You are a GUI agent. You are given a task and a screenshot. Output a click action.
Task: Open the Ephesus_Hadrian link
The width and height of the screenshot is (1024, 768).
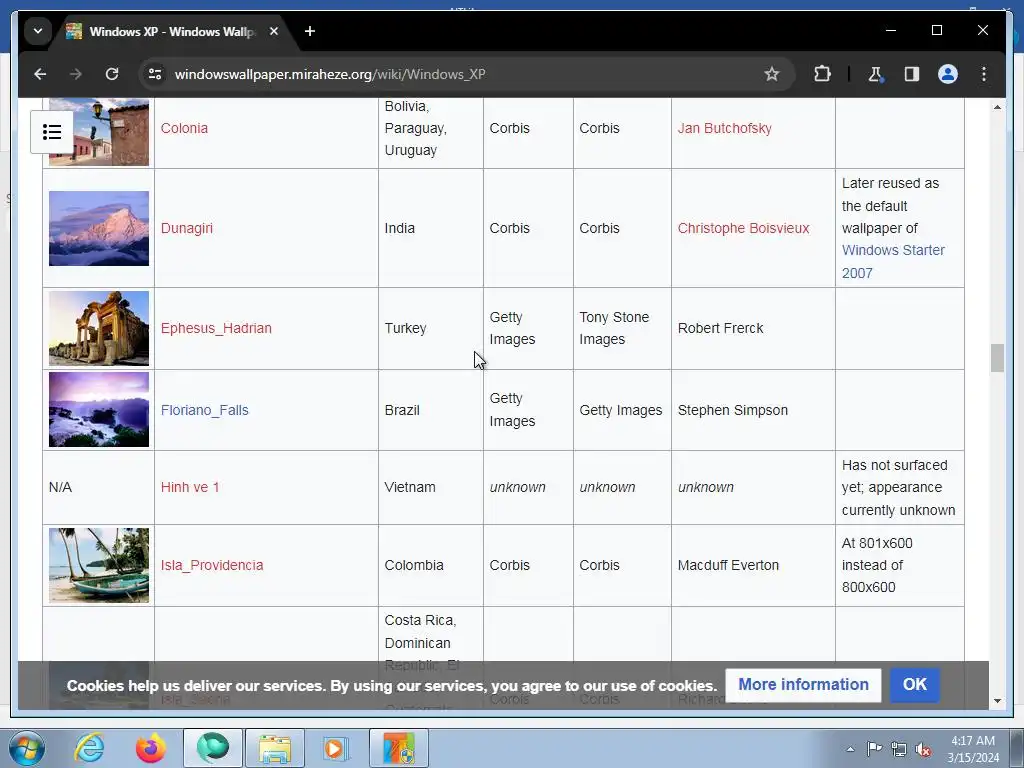pos(216,328)
